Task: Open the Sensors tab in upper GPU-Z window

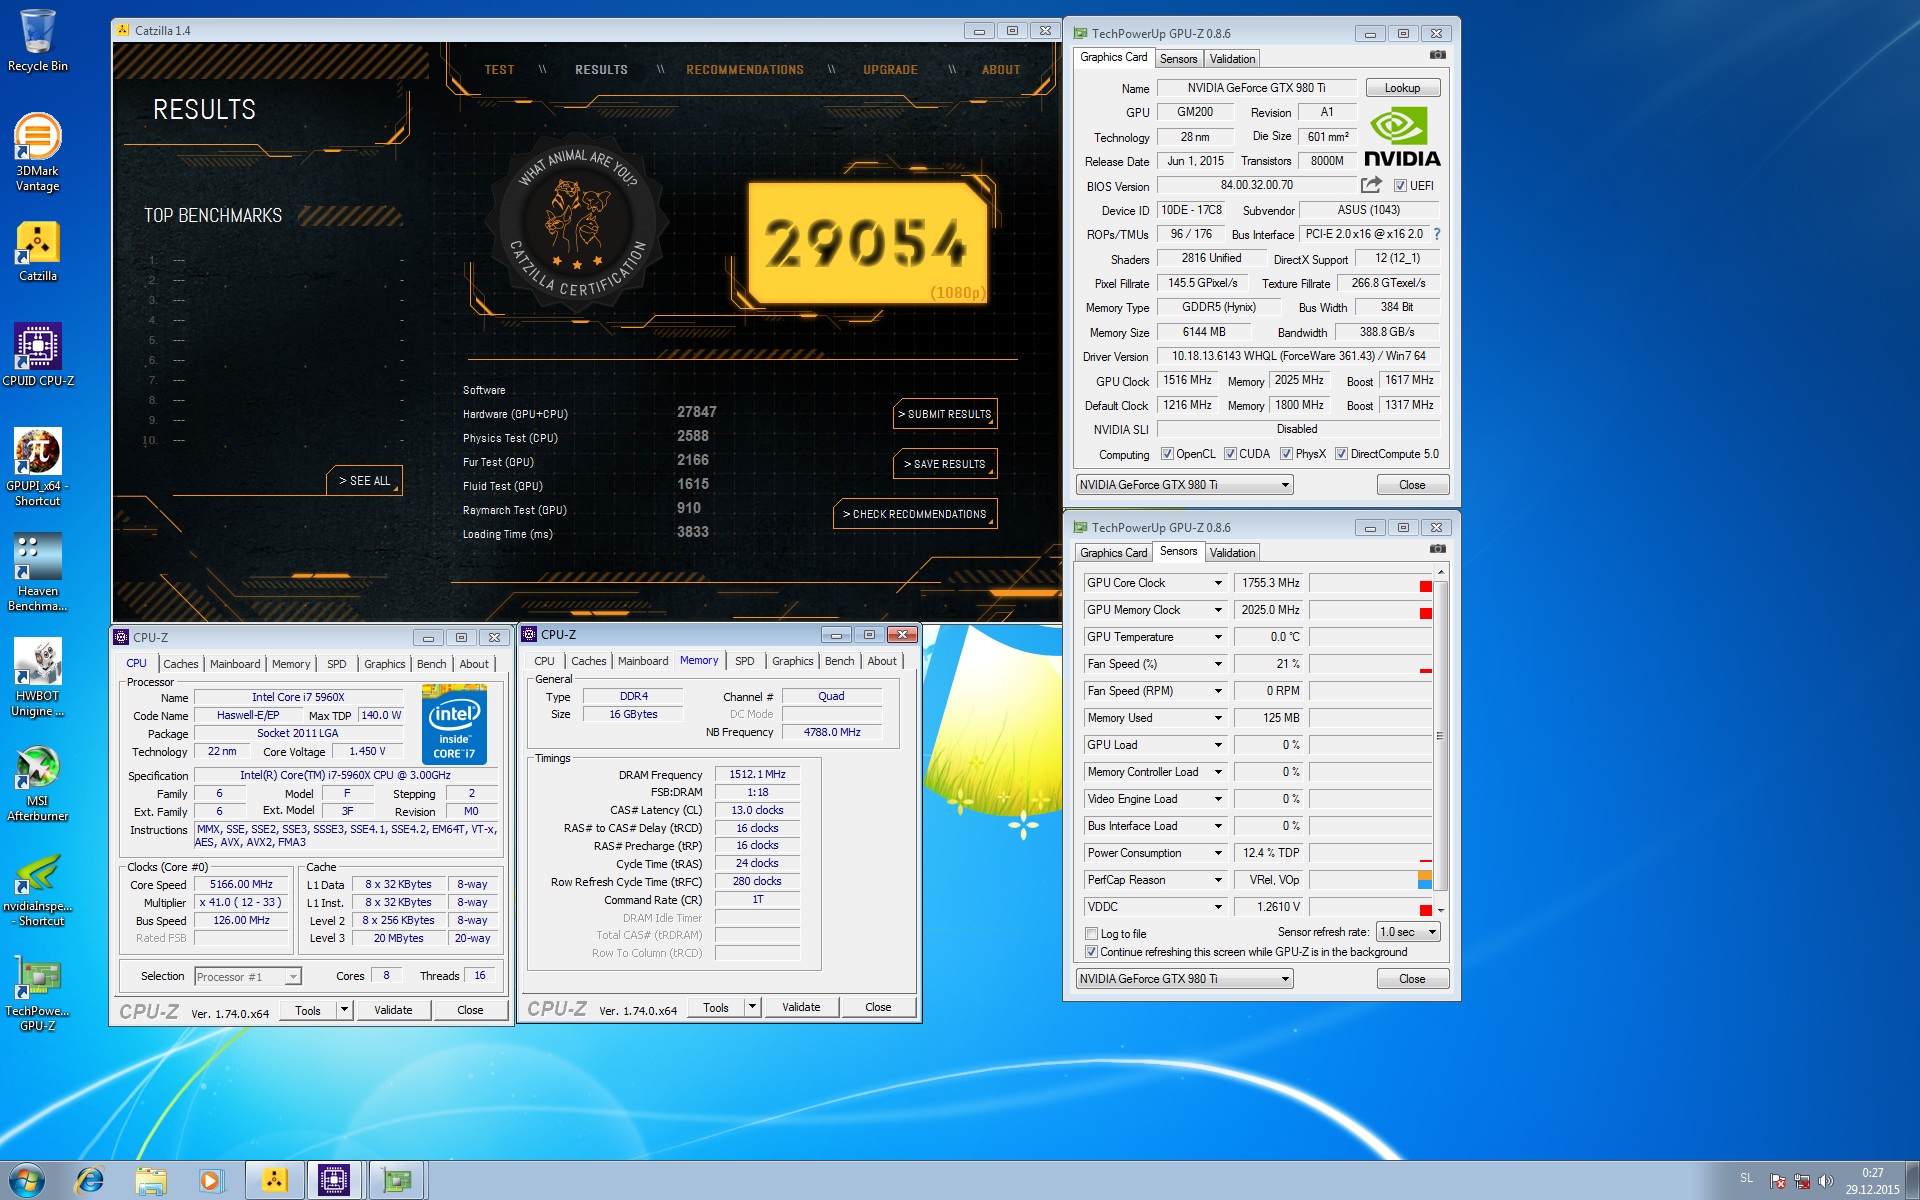Action: pyautogui.click(x=1178, y=59)
